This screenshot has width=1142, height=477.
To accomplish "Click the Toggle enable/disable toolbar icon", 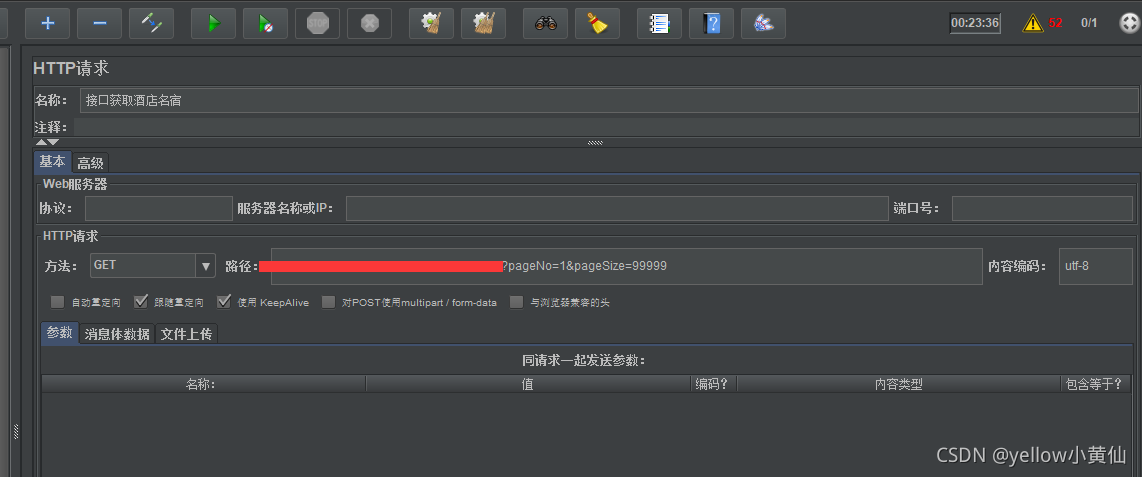I will tap(151, 23).
